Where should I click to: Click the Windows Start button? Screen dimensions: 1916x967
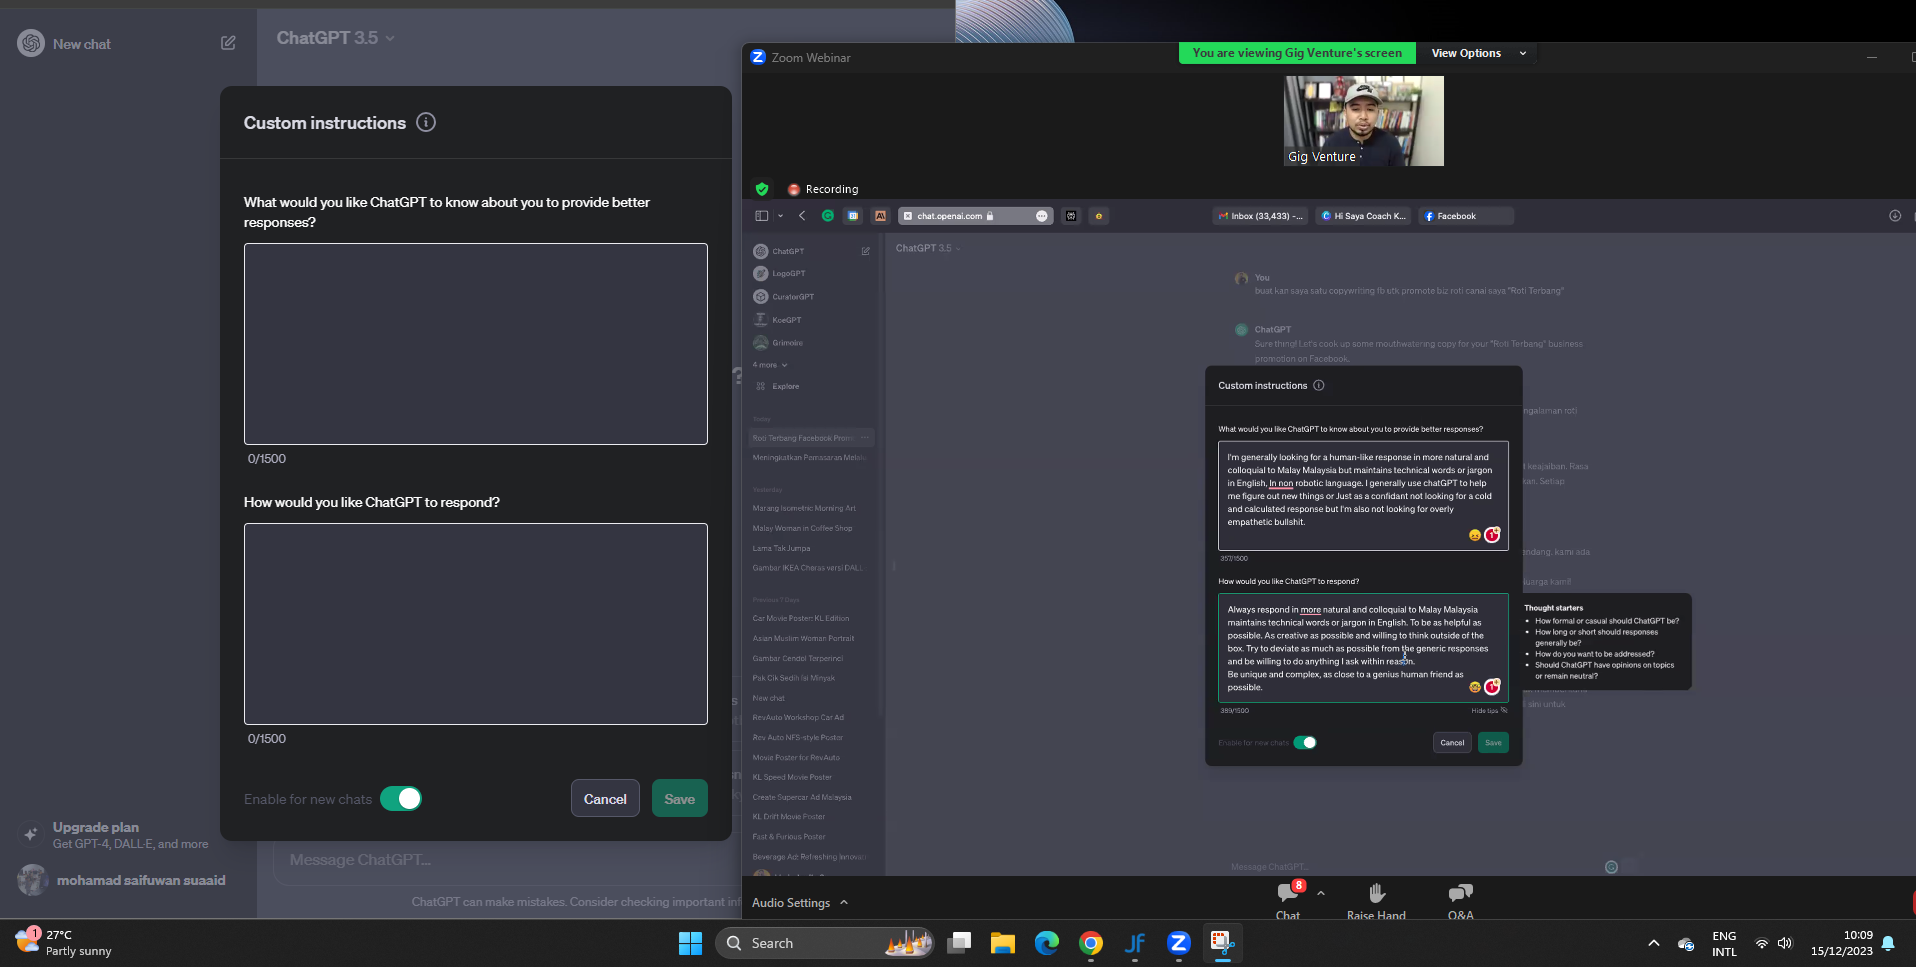[690, 943]
